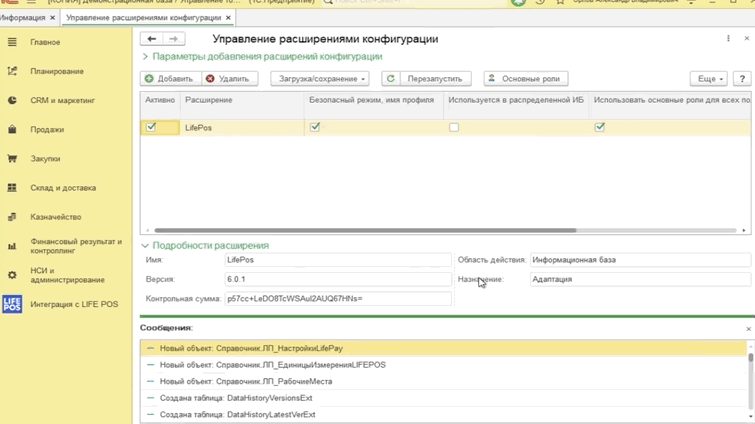Viewport: 755px width, 424px height.
Task: Select message Справочник.ЛП_РабочиеМеста
Action: coord(443,381)
